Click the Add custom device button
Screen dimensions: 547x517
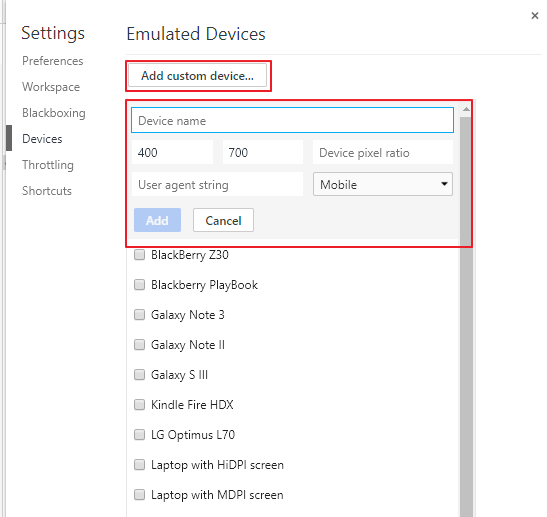[197, 76]
